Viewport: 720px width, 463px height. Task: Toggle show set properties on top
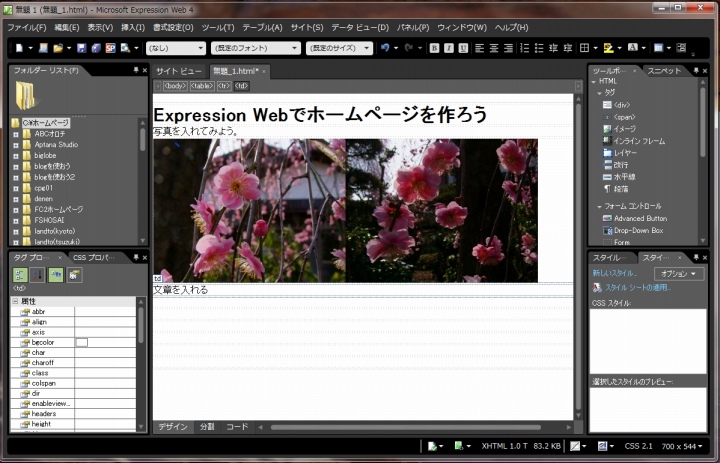(56, 275)
